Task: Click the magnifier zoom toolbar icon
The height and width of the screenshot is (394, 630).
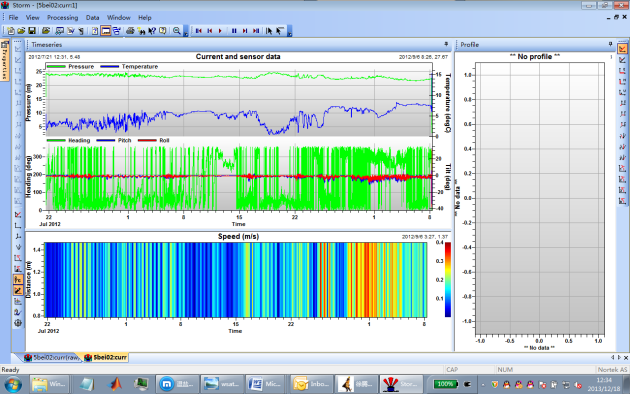Action: tap(177, 31)
